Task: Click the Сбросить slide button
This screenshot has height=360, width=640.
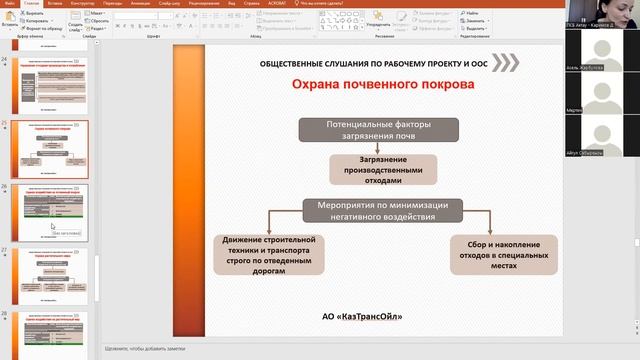Action: (x=97, y=21)
